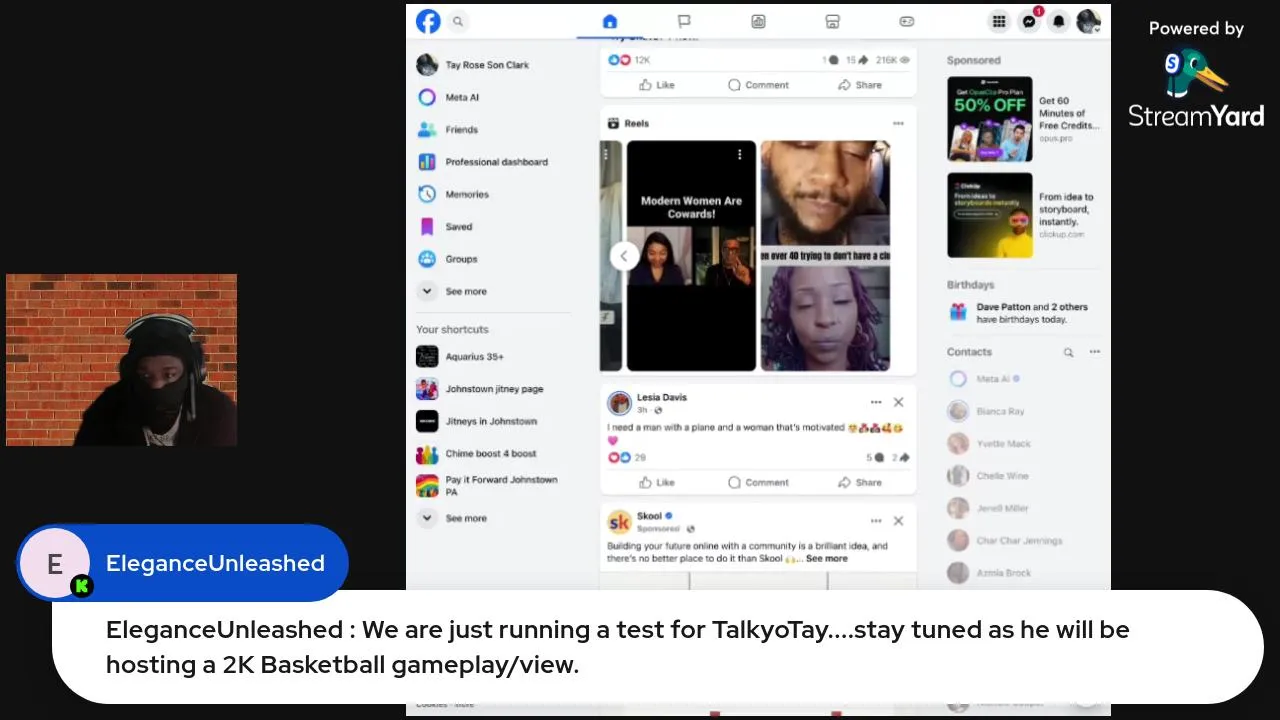Image resolution: width=1280 pixels, height=720 pixels.
Task: Comment on Lesia Davis post
Action: click(x=758, y=482)
